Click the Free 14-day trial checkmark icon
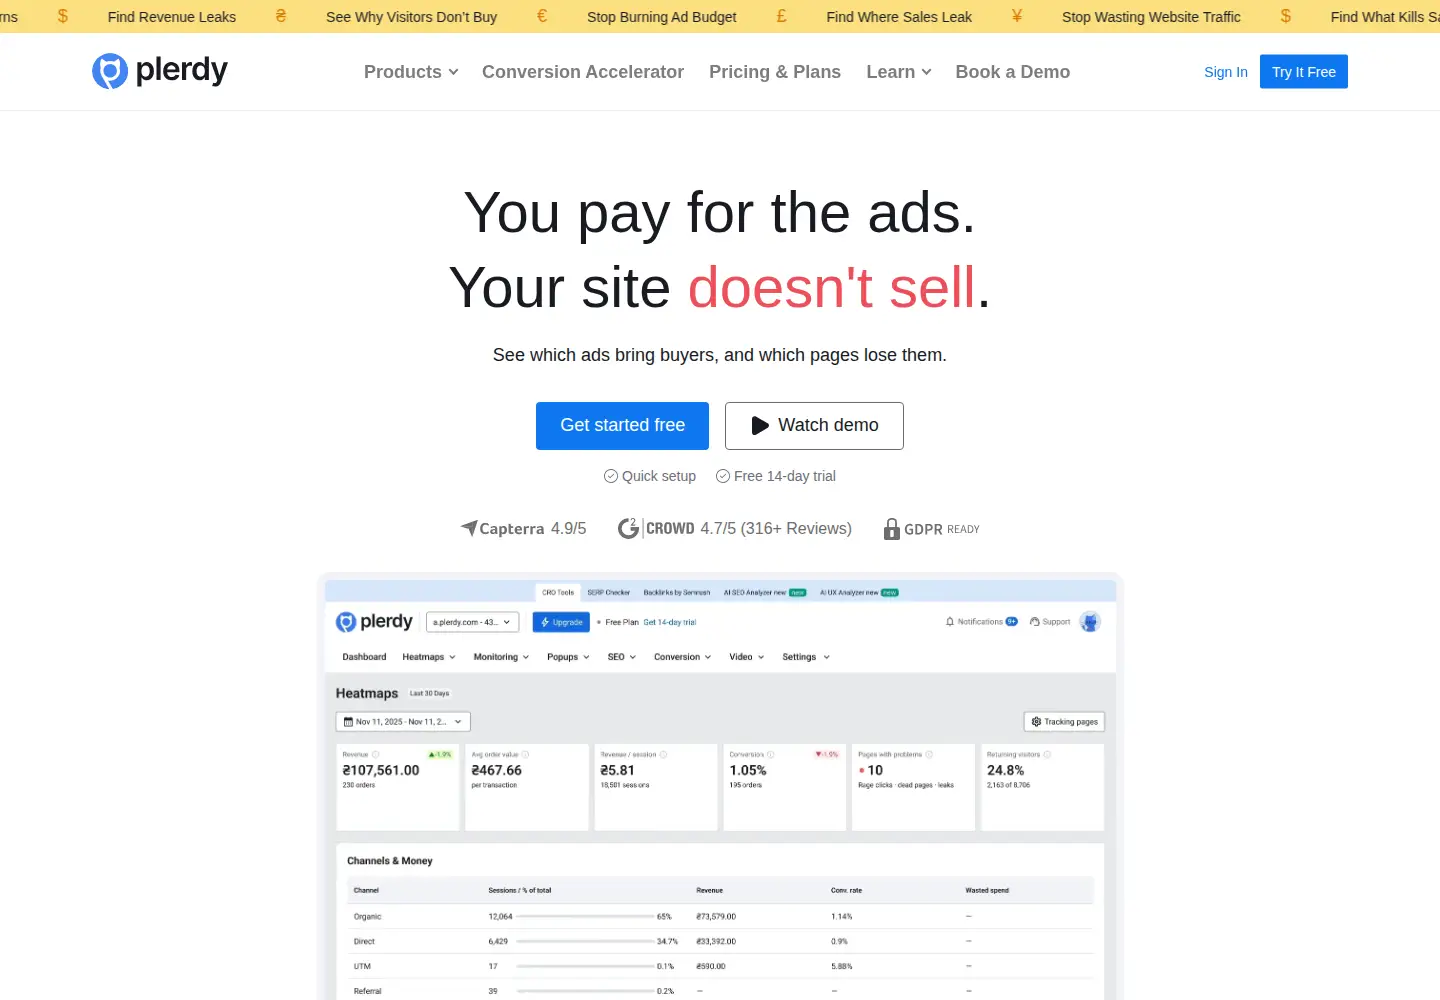 723,476
